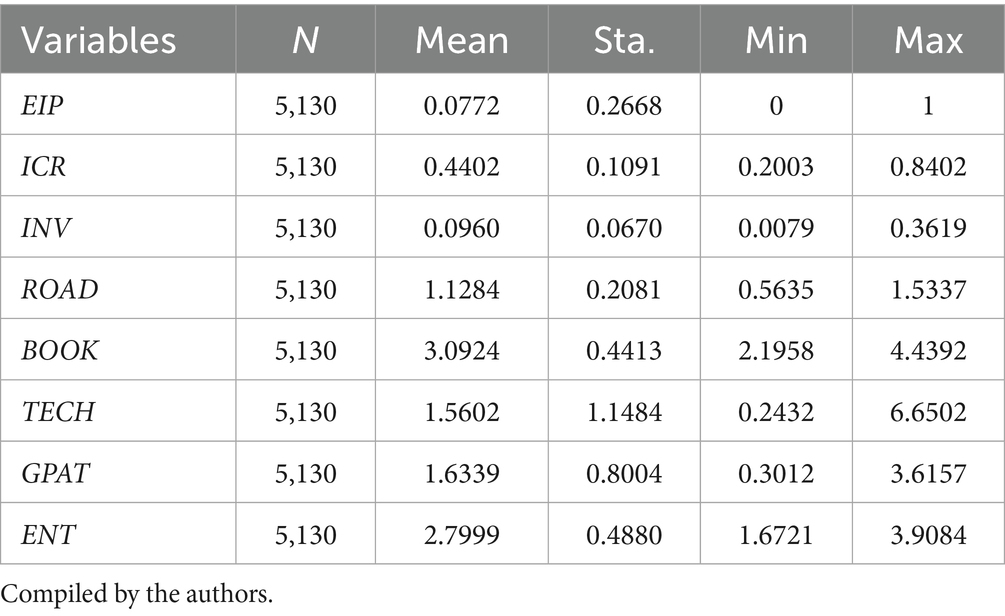
Task: Click the Min column header
Action: (x=776, y=40)
